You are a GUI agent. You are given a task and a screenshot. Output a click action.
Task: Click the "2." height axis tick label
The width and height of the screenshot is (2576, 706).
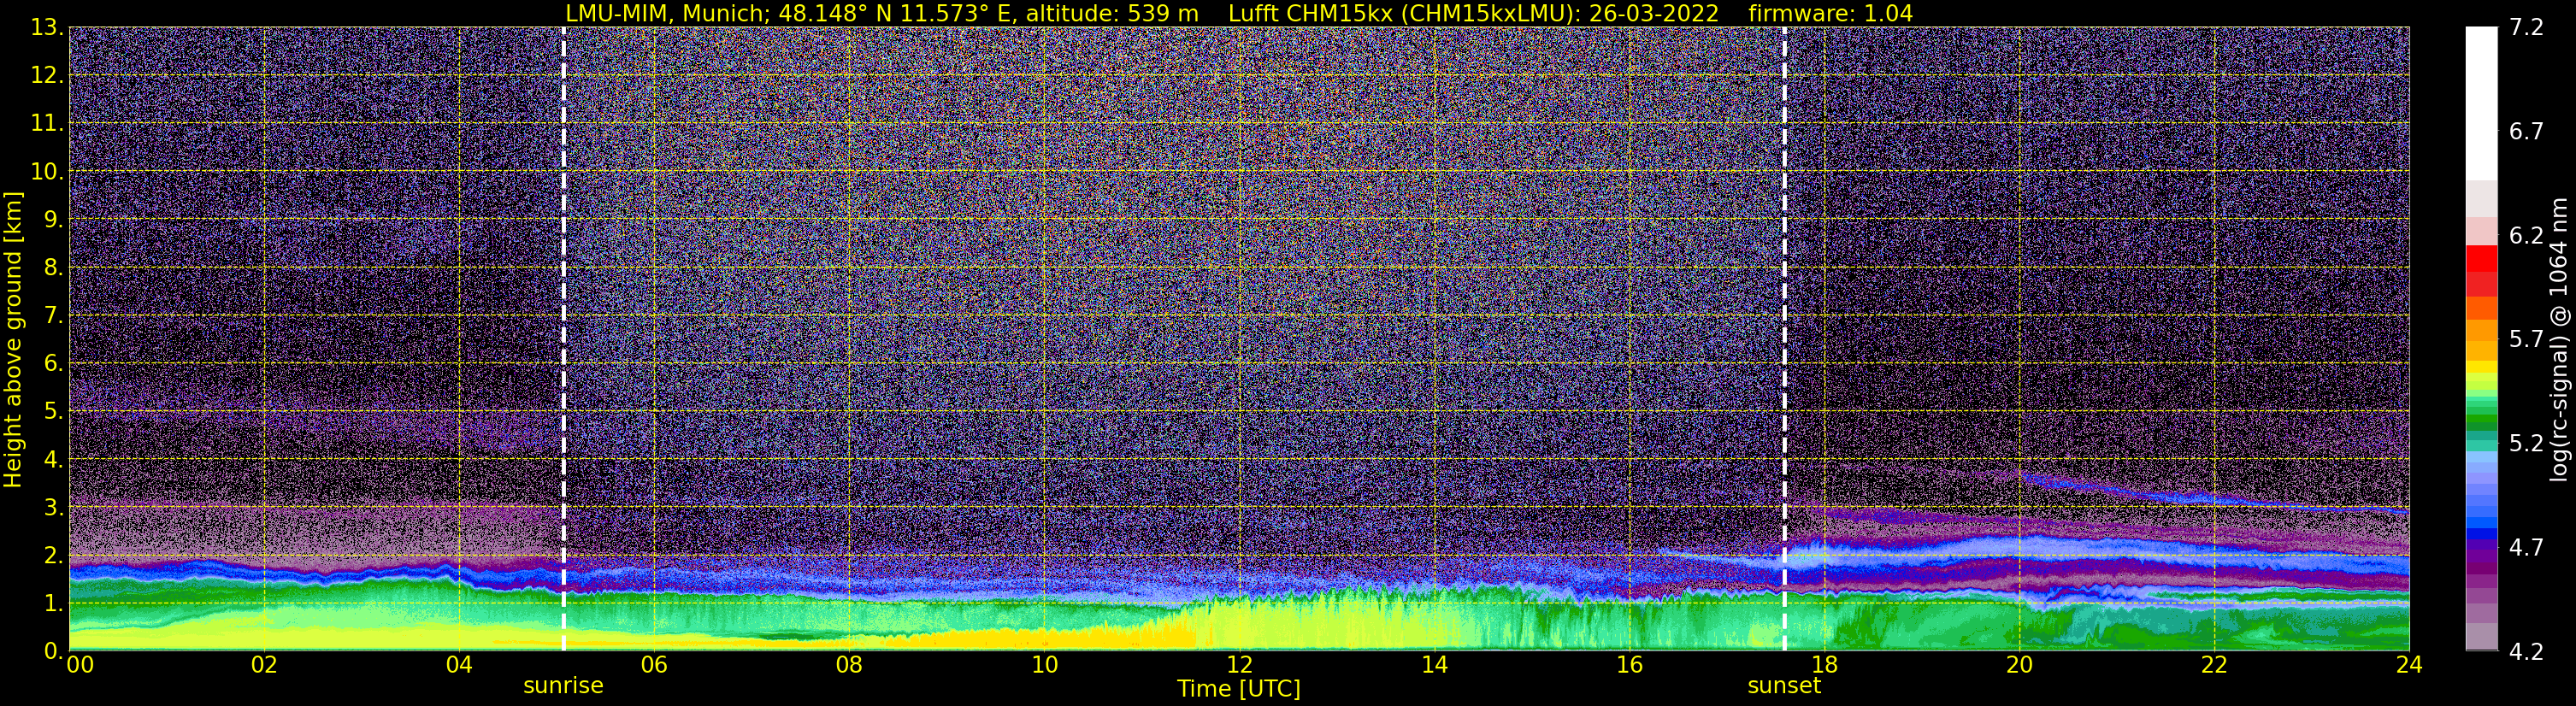[54, 556]
